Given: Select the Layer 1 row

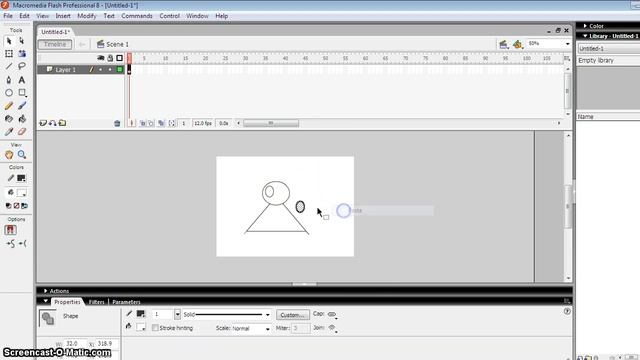Looking at the screenshot, I should point(80,70).
